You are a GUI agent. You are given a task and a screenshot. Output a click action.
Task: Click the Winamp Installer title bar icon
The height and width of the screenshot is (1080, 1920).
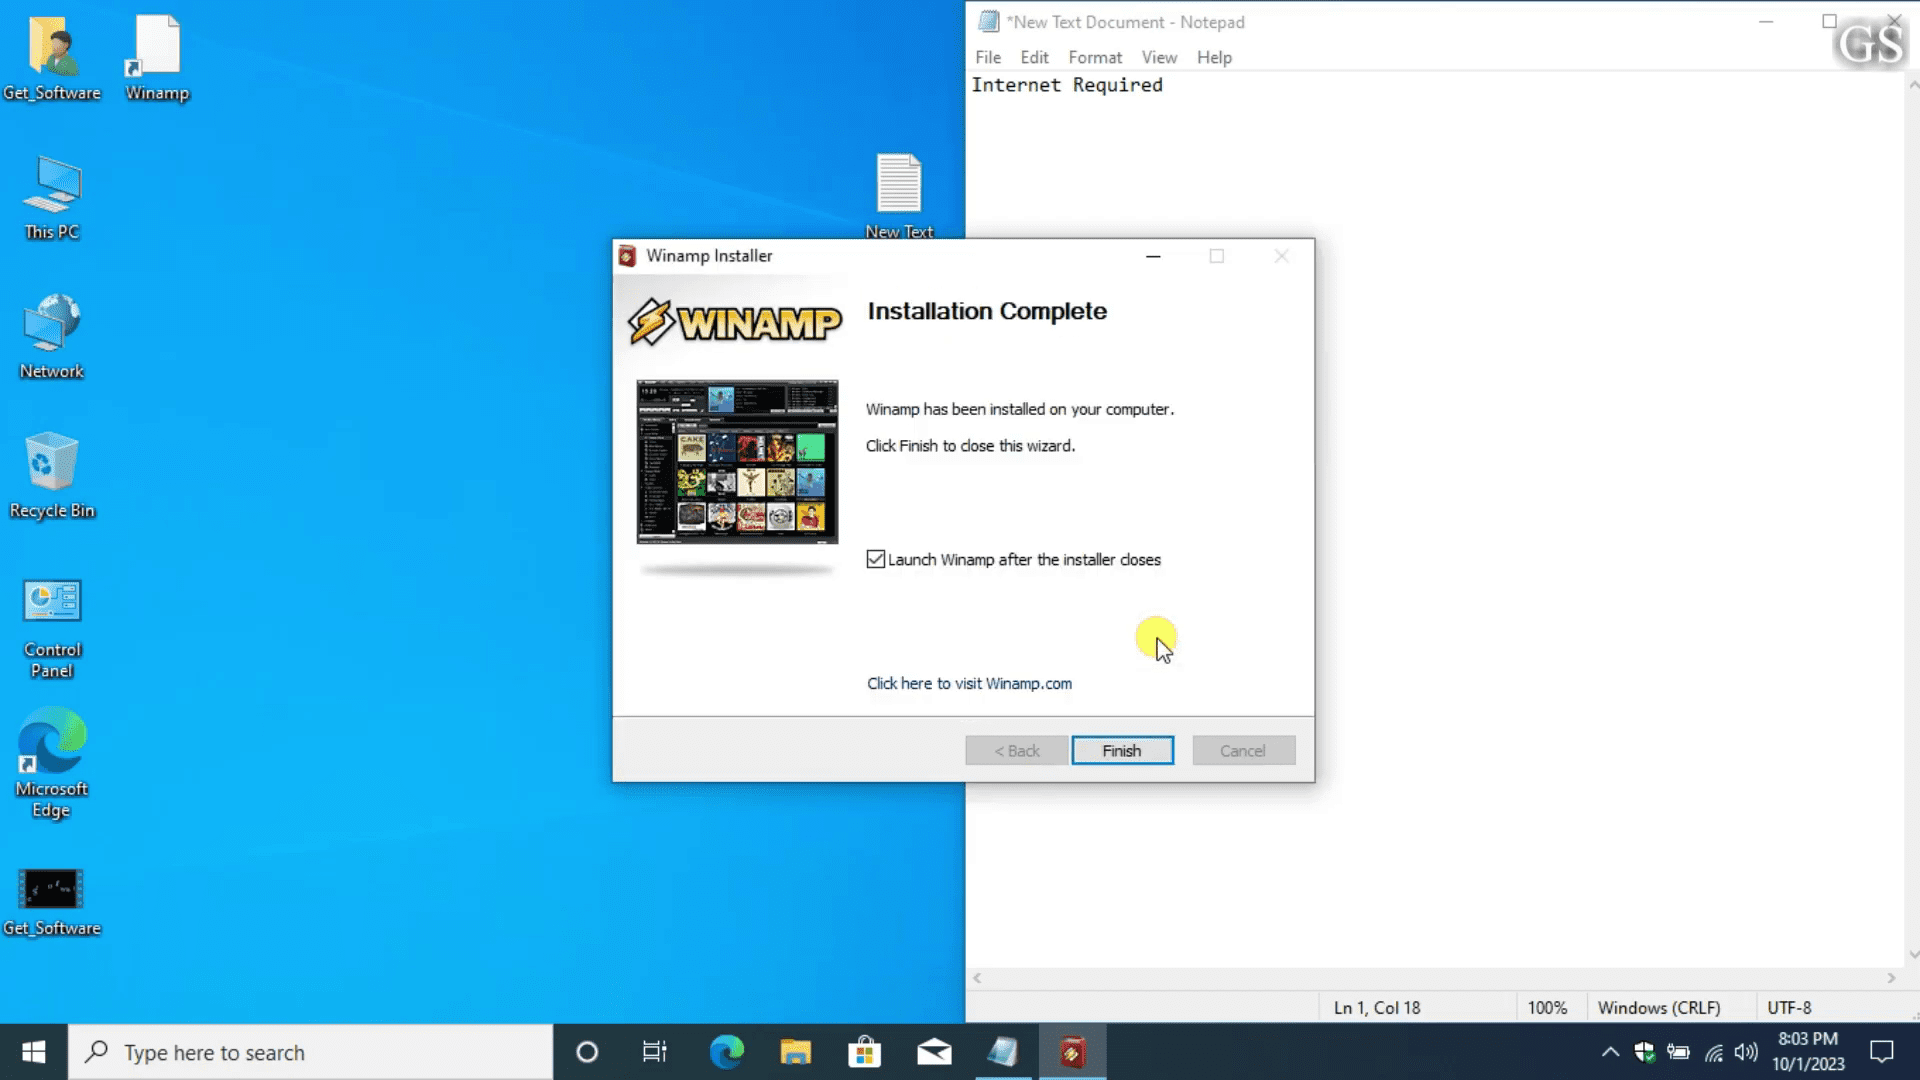[x=627, y=256]
